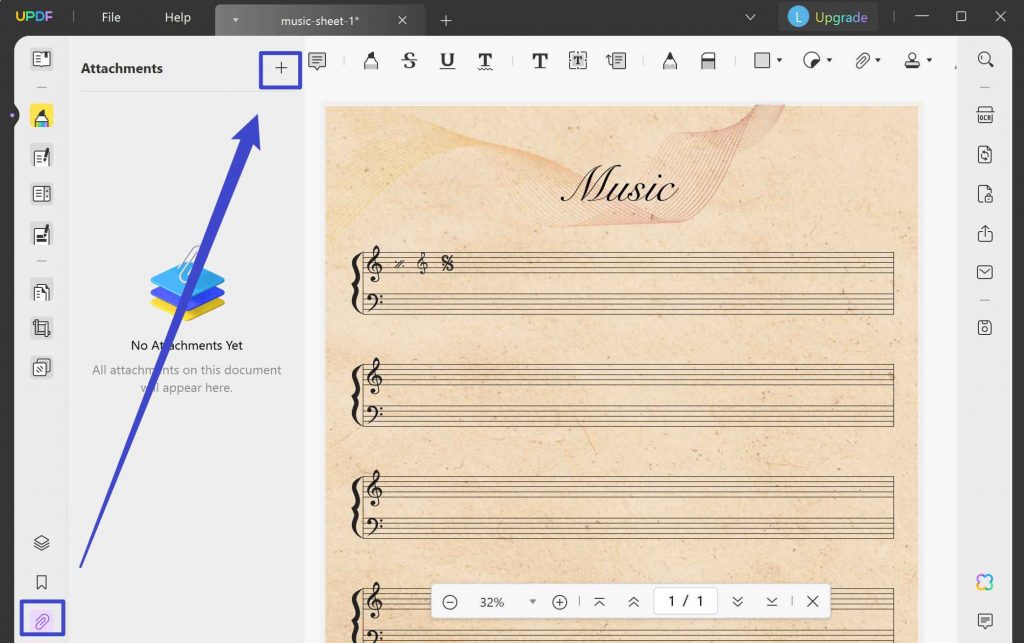Switch to the page thumbnails panel
The width and height of the screenshot is (1024, 643).
click(x=40, y=59)
